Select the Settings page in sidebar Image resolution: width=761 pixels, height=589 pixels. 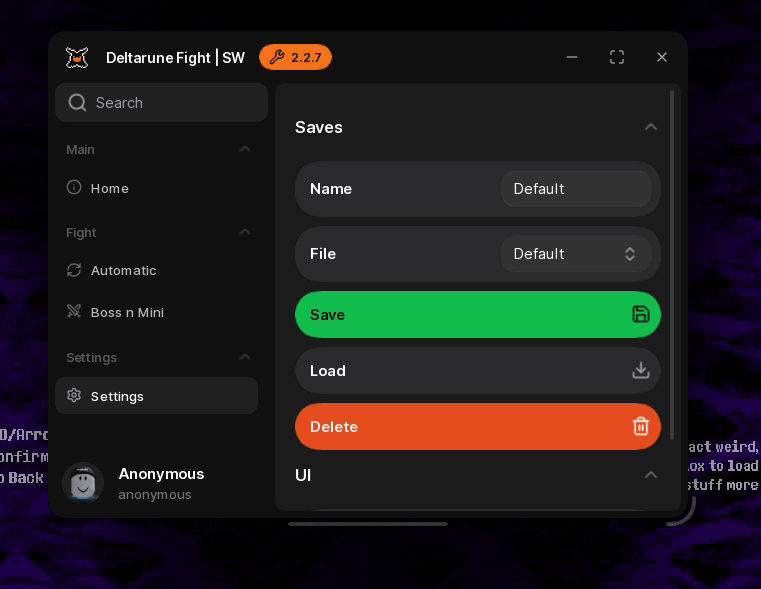(x=156, y=396)
